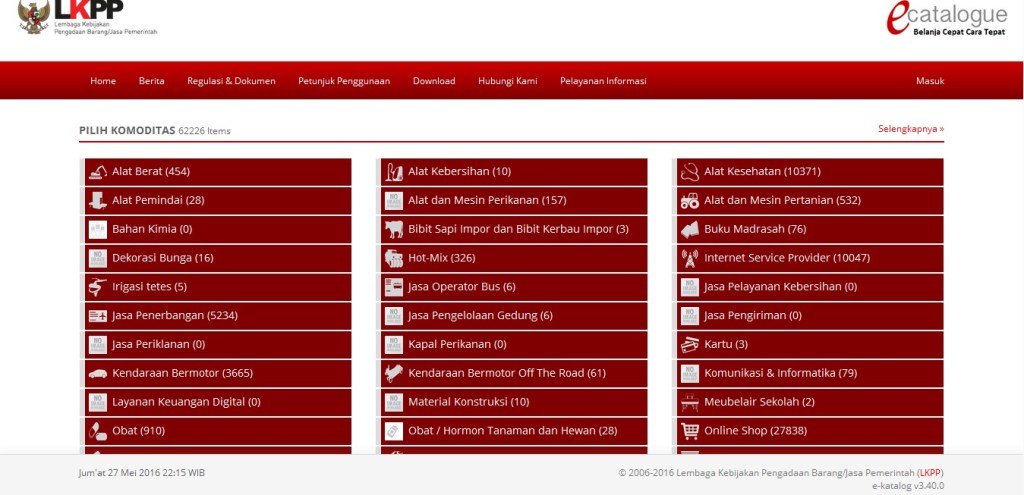This screenshot has height=495, width=1024.
Task: Click Masuk to log in
Action: coord(929,81)
